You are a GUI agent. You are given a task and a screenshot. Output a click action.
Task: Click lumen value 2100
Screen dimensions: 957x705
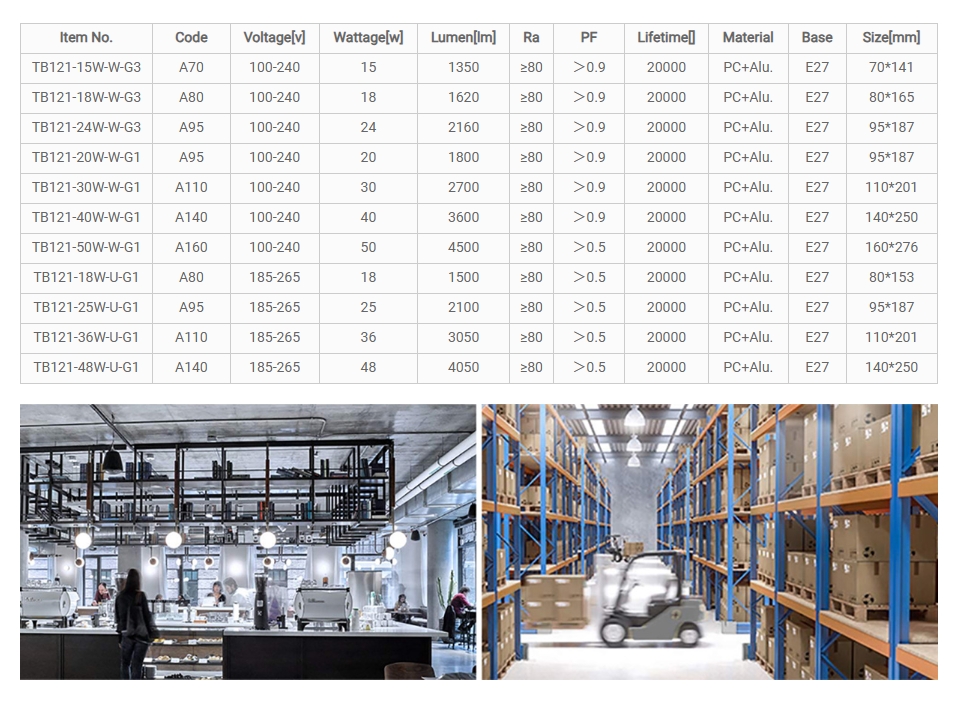[x=463, y=307]
